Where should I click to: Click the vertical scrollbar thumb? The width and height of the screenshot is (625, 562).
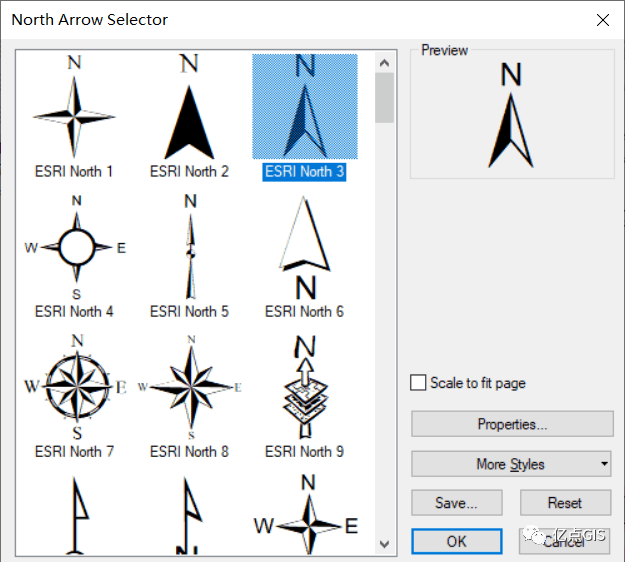(384, 98)
